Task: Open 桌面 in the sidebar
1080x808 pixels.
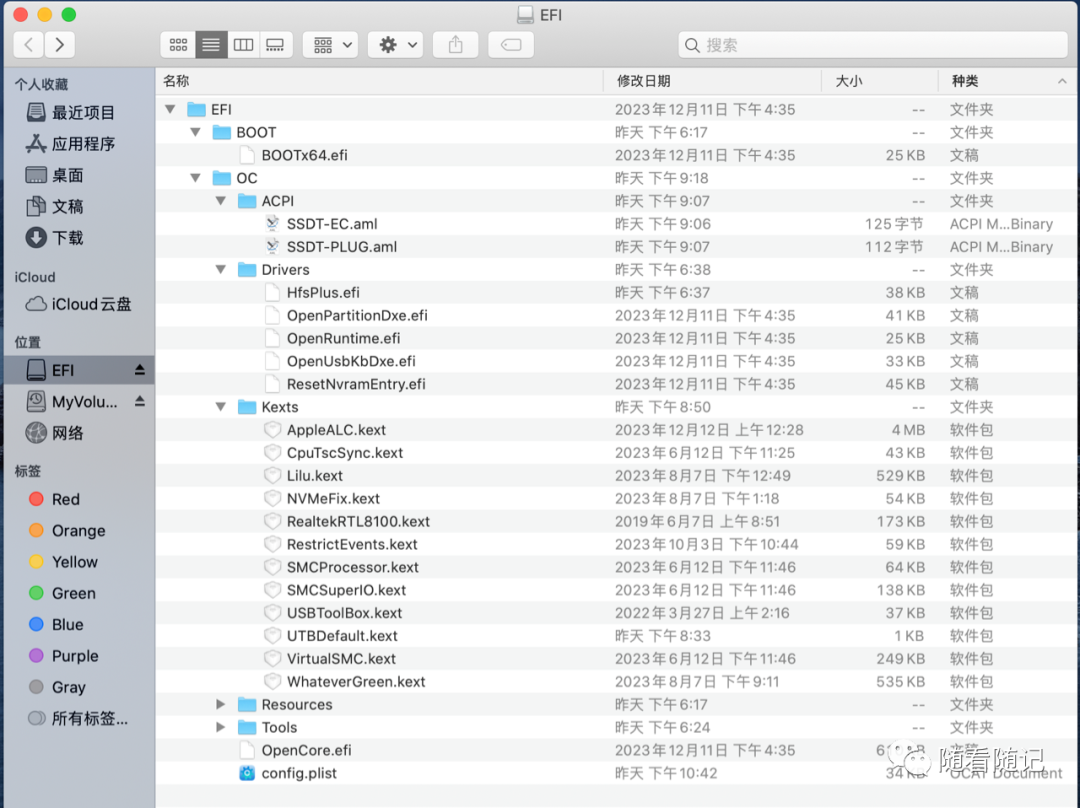Action: [54, 175]
